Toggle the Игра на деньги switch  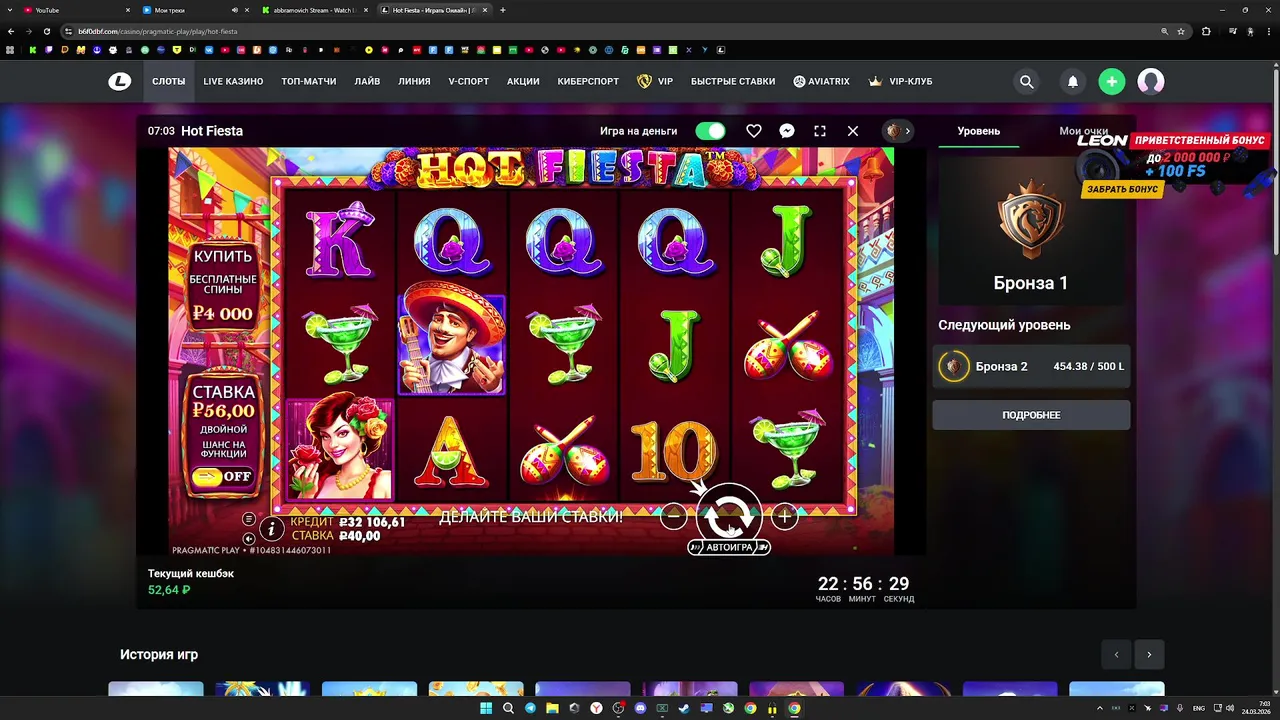710,131
